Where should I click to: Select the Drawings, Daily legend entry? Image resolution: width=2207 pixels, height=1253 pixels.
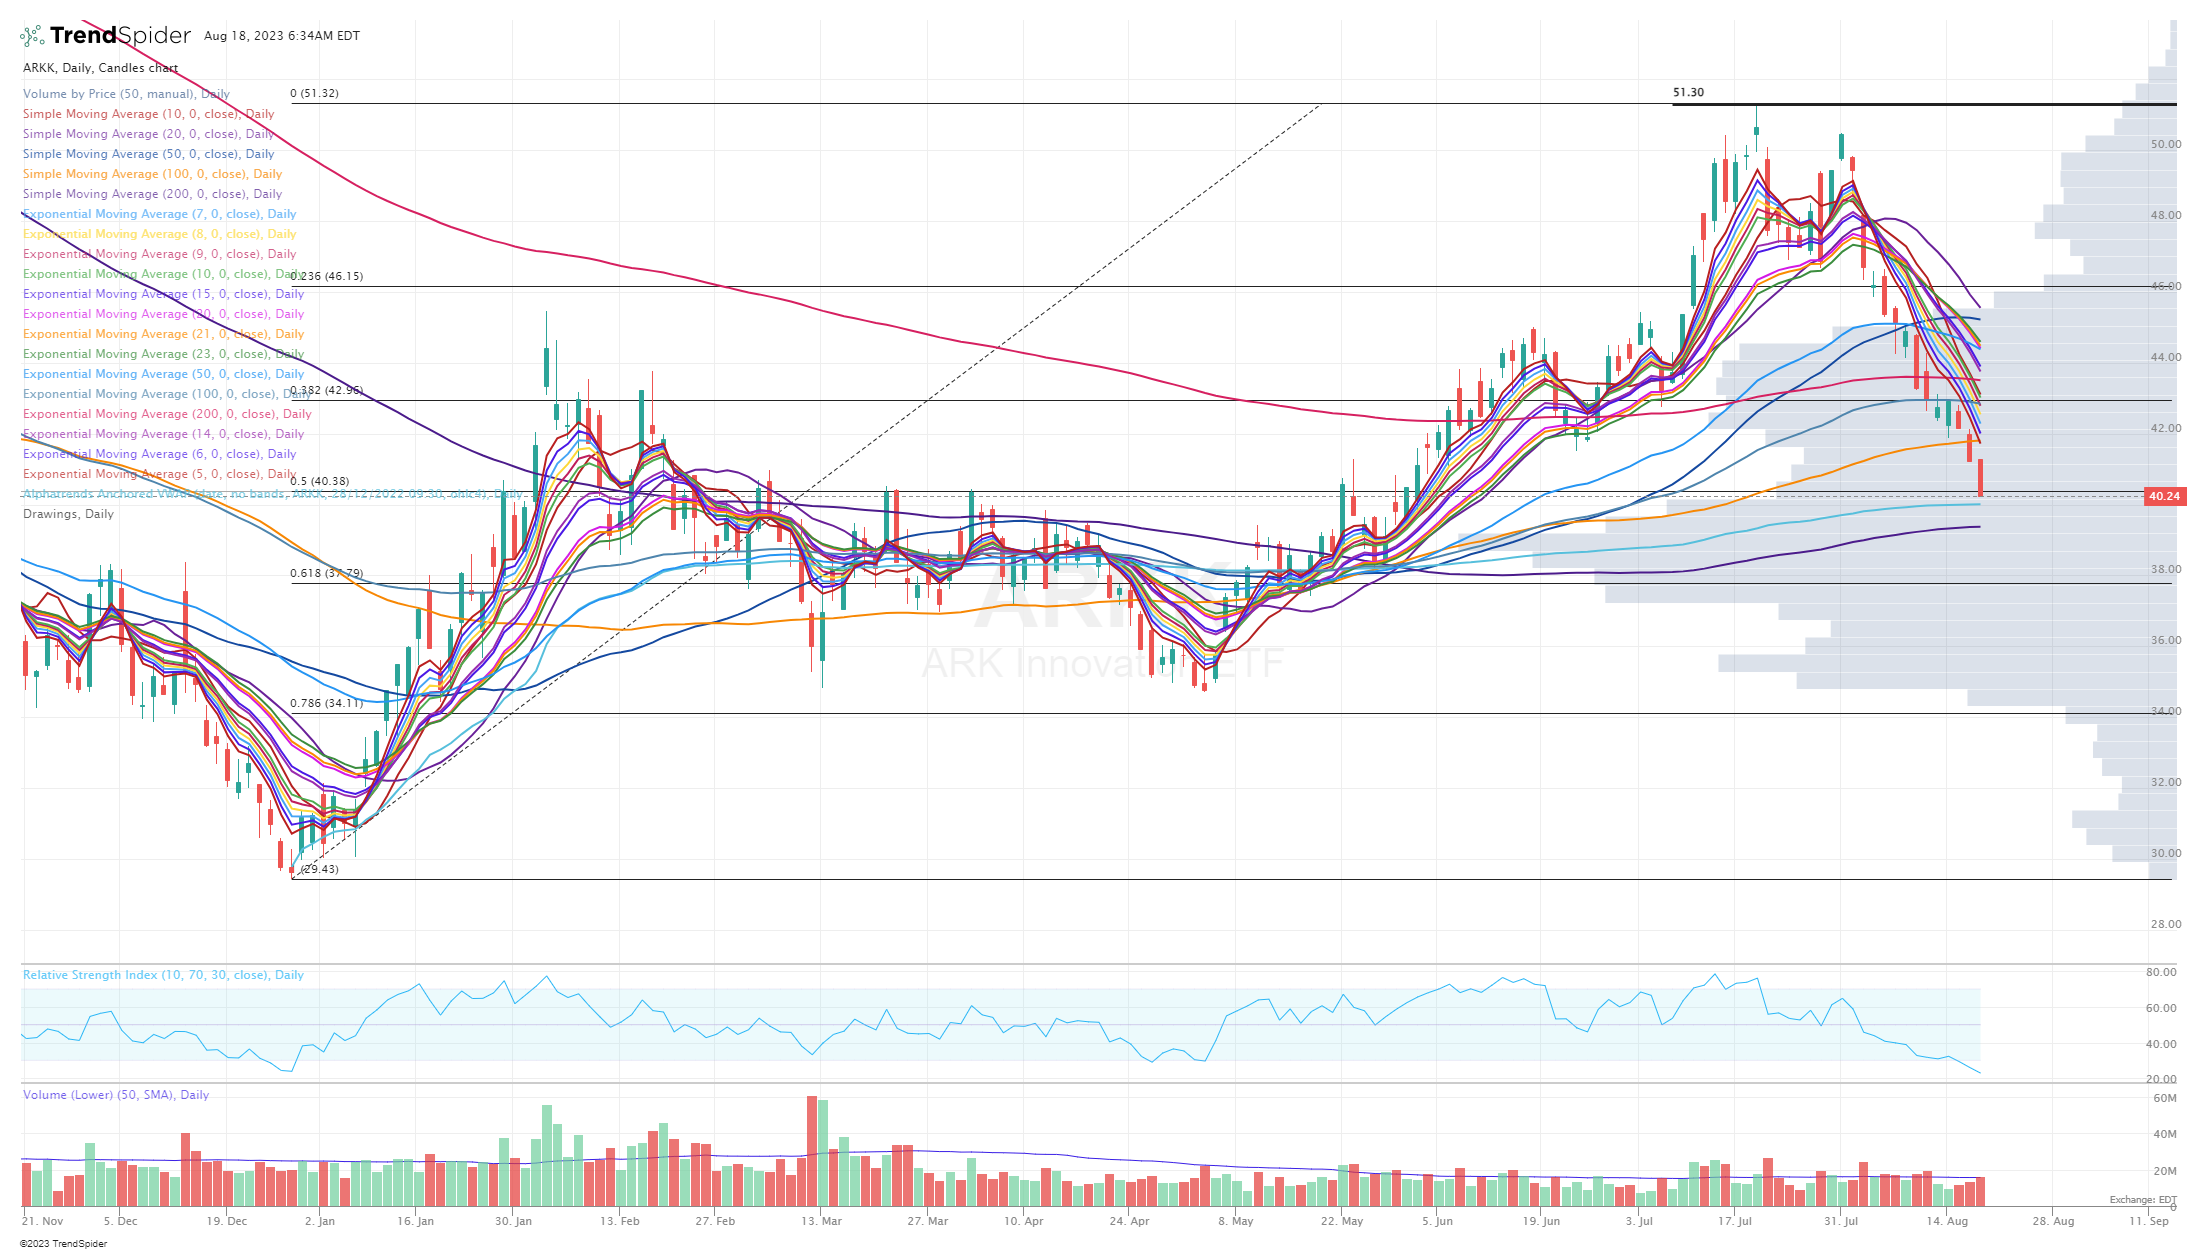68,514
